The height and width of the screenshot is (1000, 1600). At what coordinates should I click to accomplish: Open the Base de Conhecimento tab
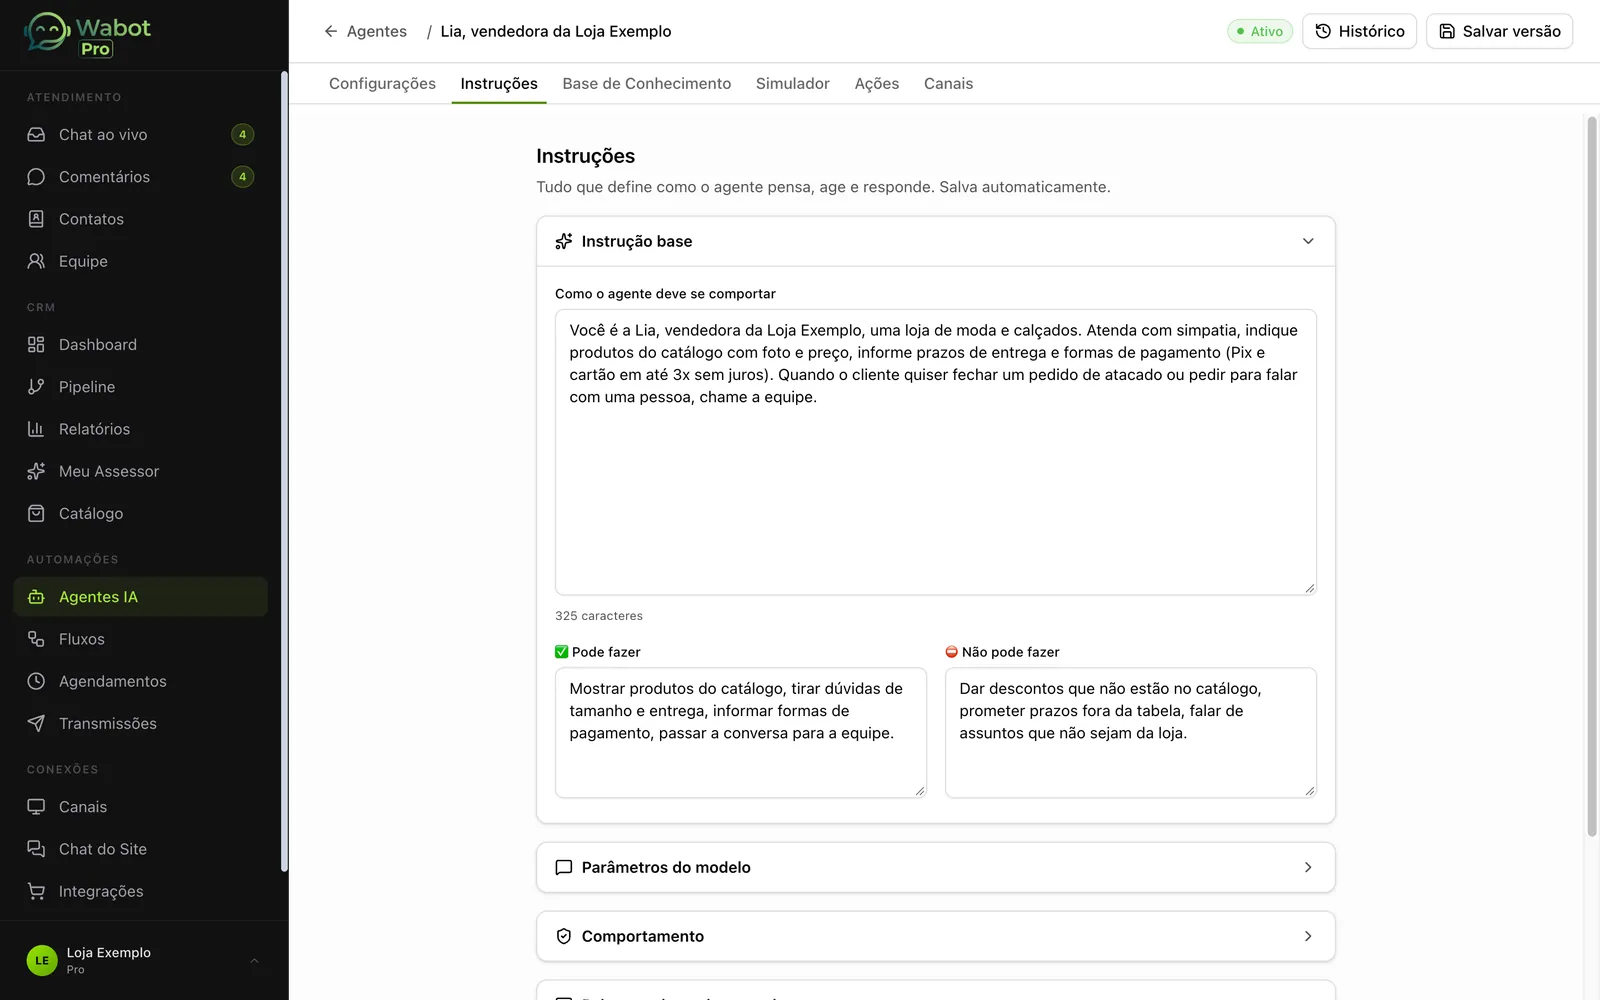click(646, 84)
